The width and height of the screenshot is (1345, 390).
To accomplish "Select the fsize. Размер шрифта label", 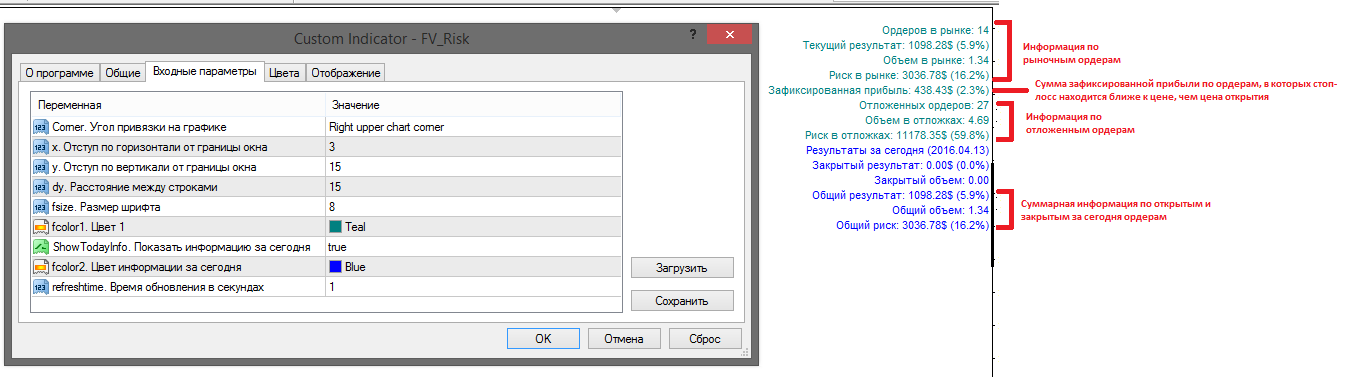I will click(108, 207).
